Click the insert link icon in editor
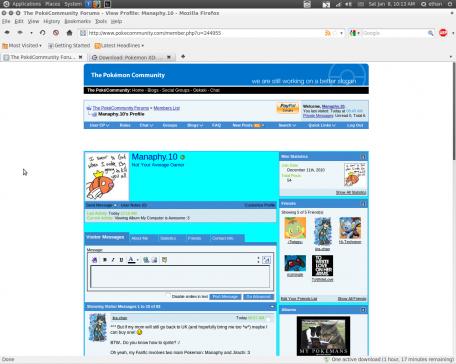The height and width of the screenshot is (364, 456). [146, 260]
